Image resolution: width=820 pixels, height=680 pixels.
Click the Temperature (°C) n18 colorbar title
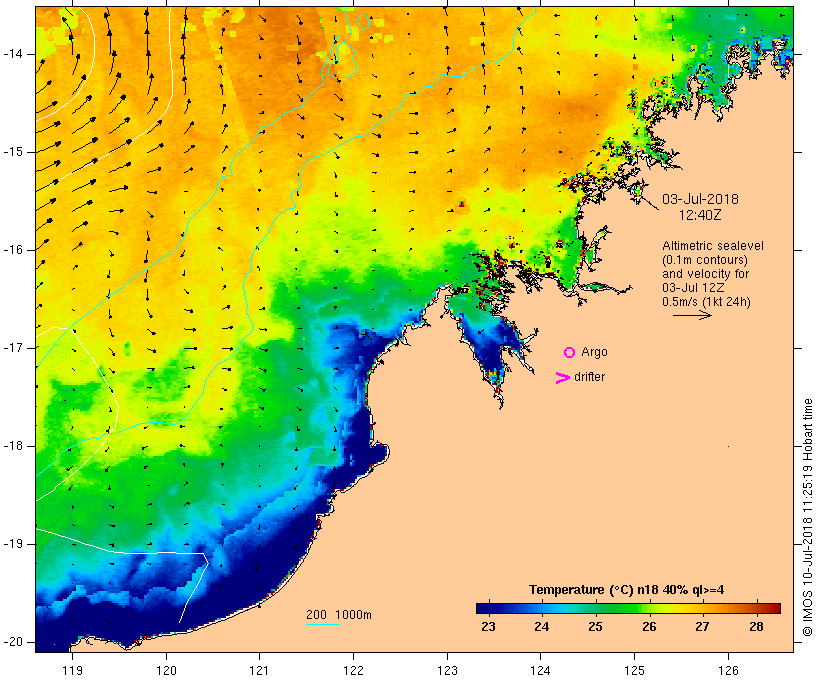point(627,590)
